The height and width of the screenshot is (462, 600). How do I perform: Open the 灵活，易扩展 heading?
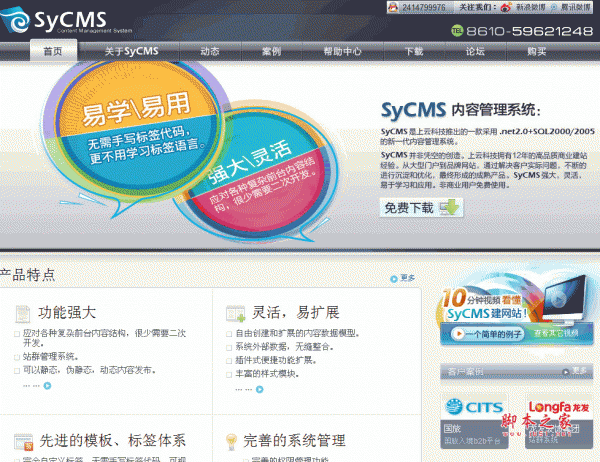(295, 313)
